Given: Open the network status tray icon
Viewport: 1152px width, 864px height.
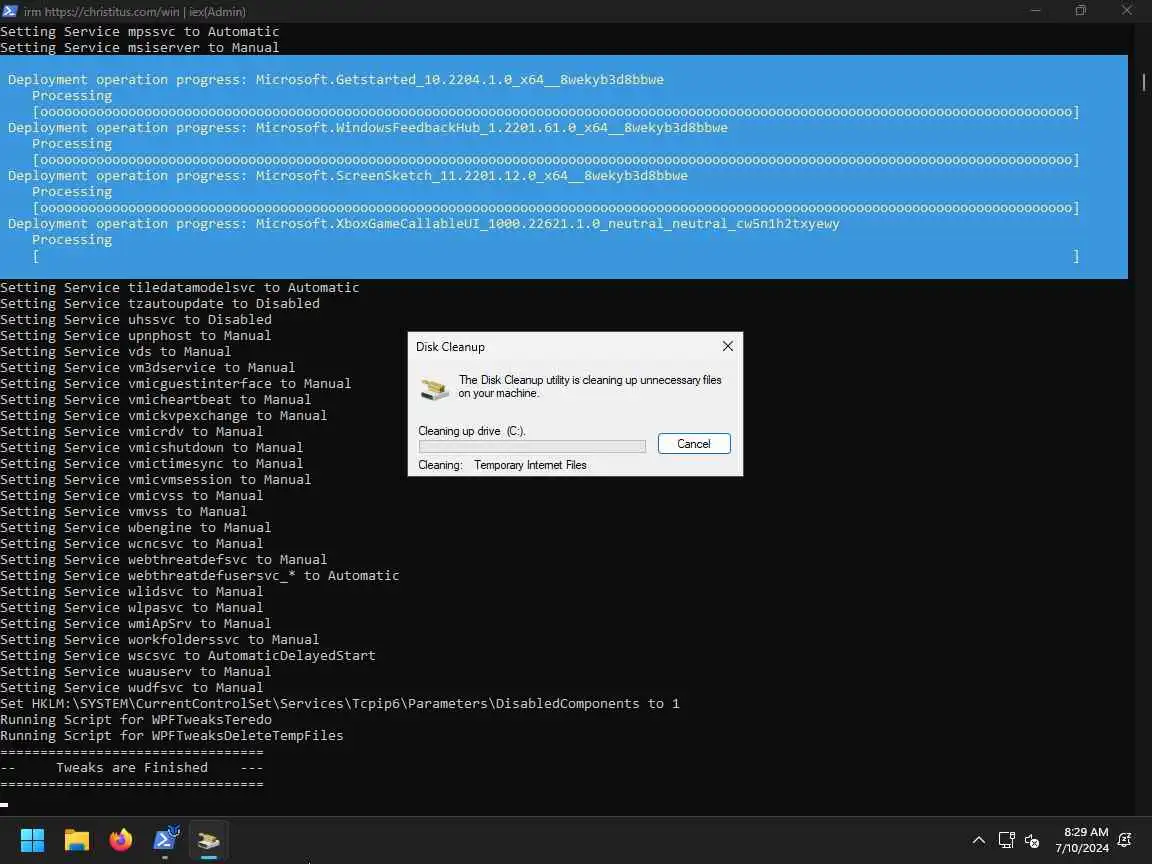Looking at the screenshot, I should (x=1007, y=840).
